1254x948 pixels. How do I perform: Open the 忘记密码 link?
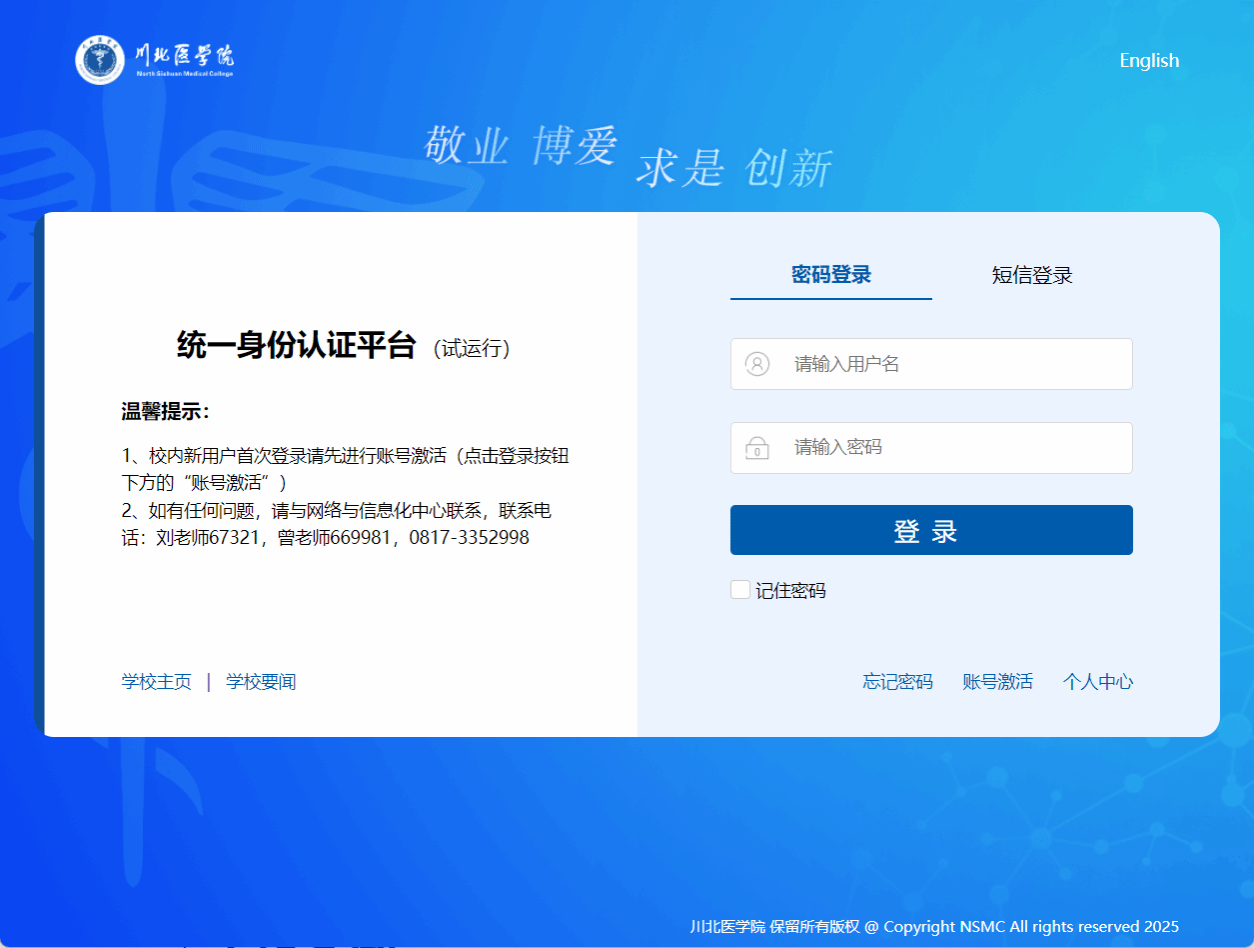(897, 682)
